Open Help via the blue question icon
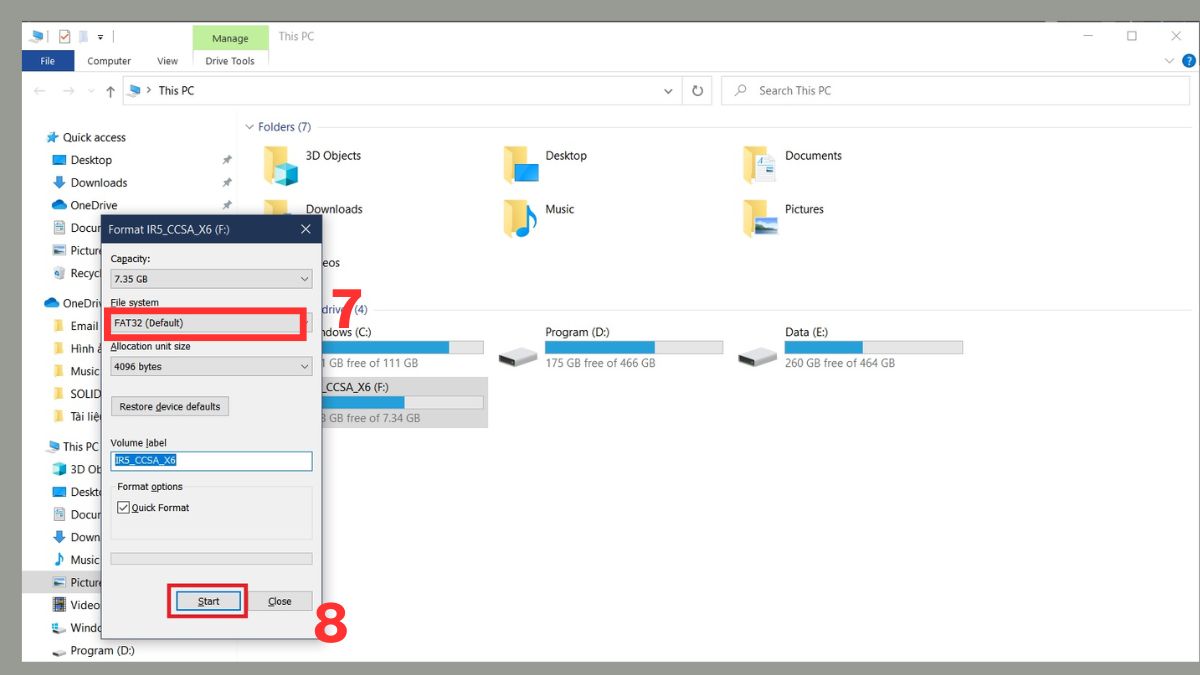 [x=1190, y=61]
